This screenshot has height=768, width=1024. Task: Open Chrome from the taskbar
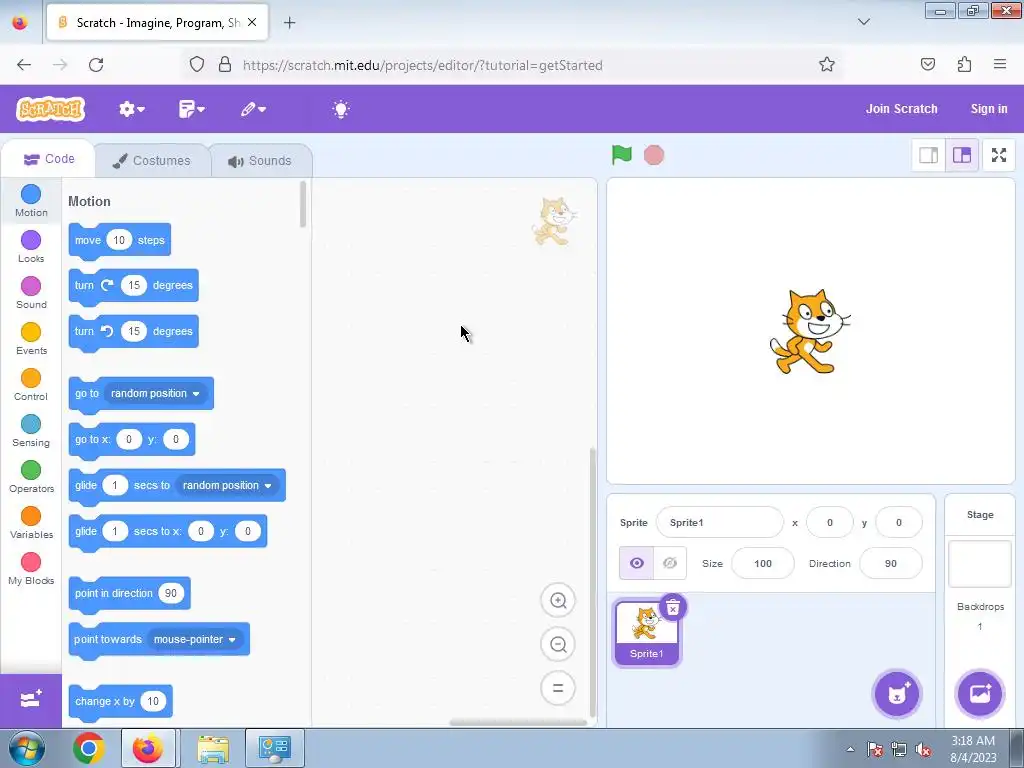89,748
